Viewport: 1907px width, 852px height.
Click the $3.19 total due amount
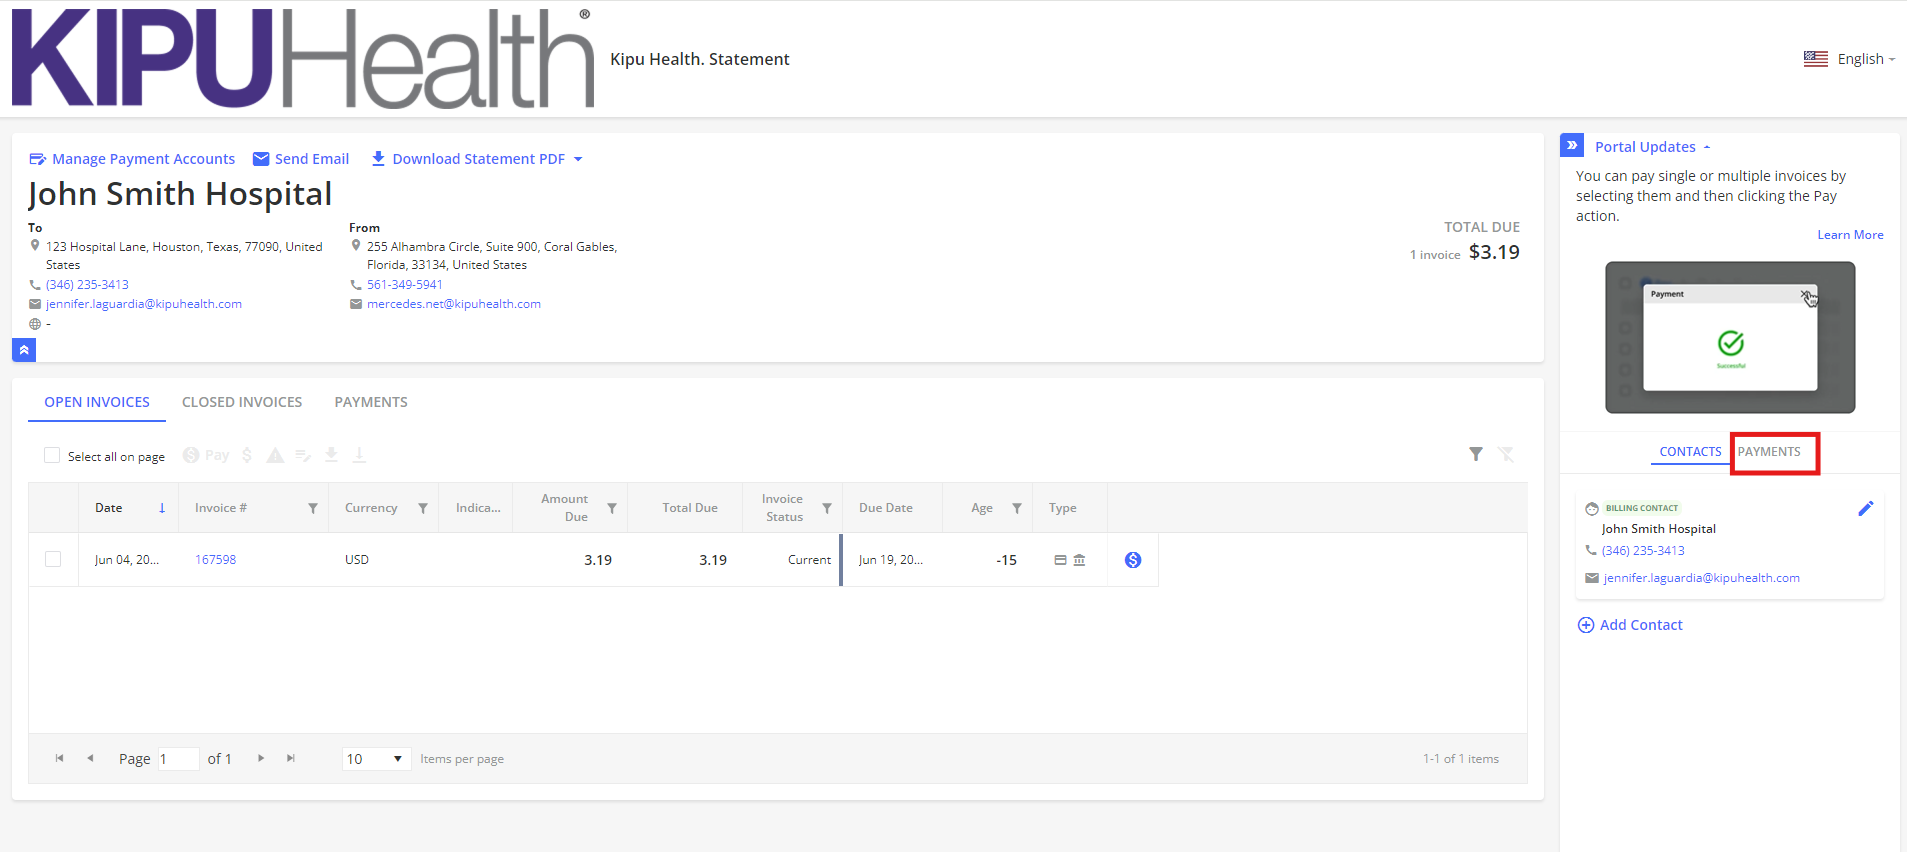point(1494,252)
